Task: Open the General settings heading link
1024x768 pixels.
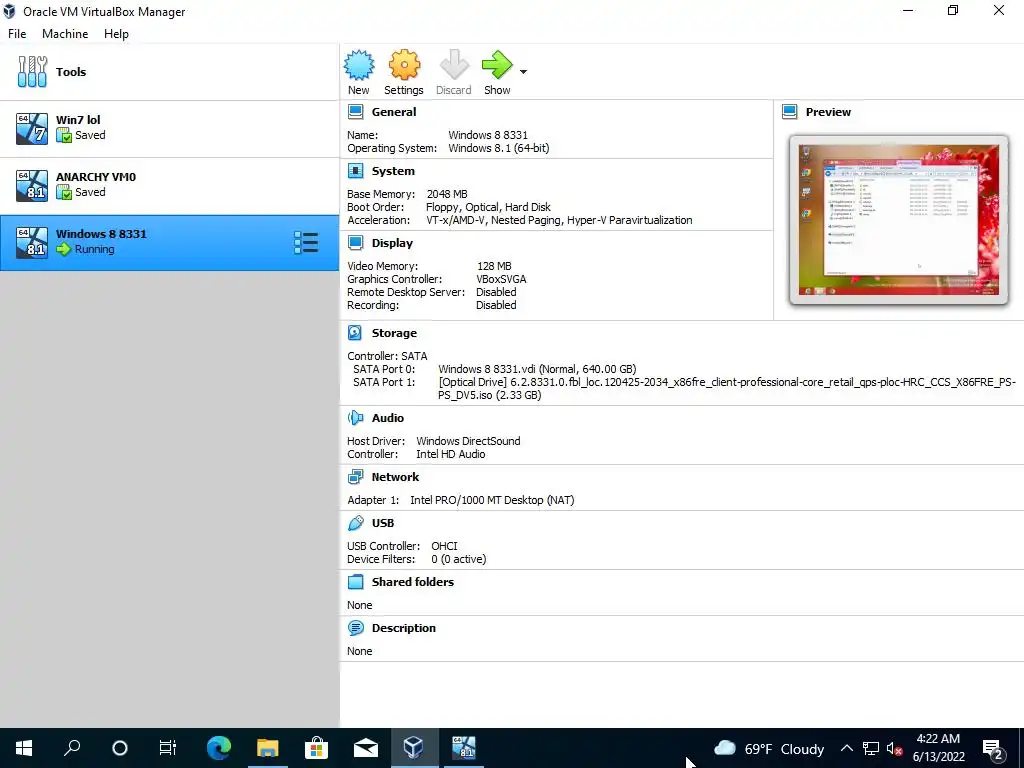Action: [x=394, y=112]
